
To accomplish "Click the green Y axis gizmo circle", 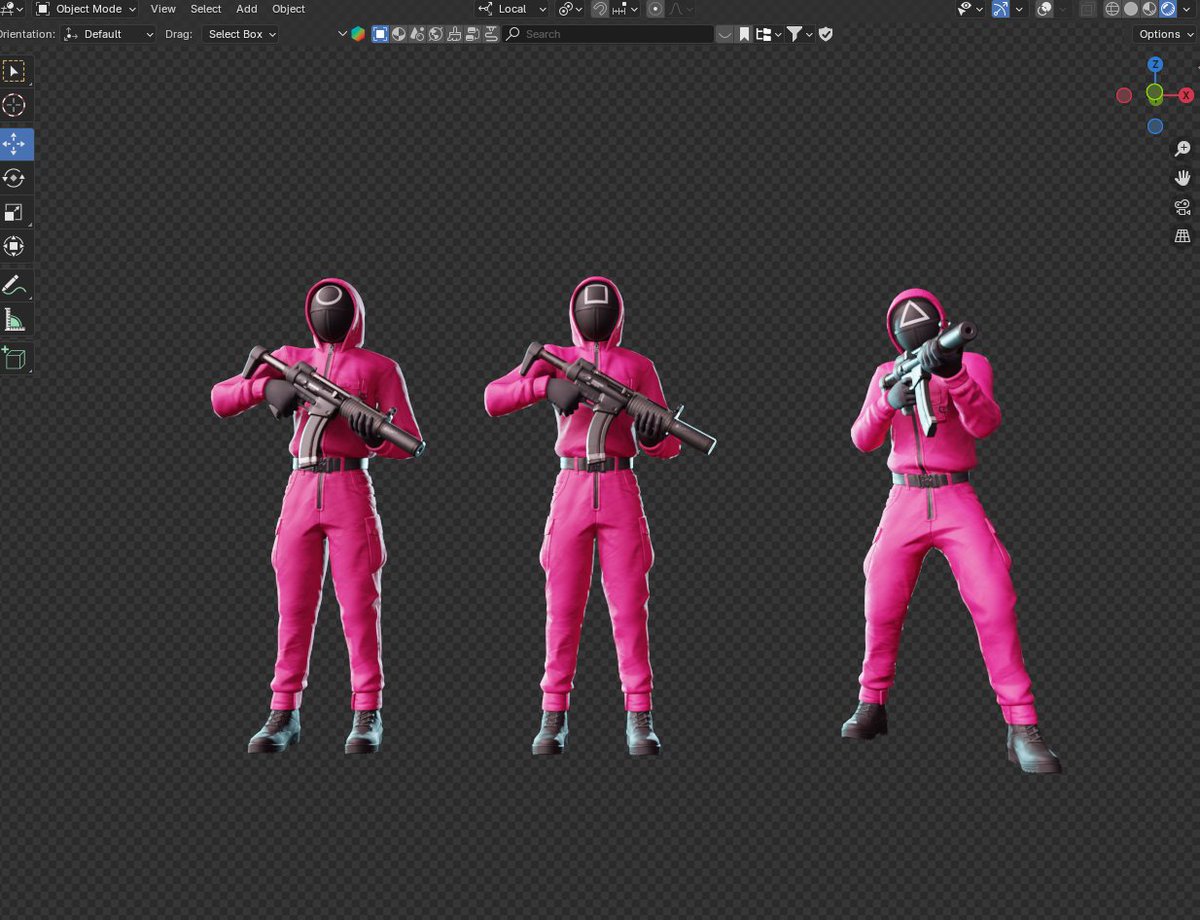I will pyautogui.click(x=1155, y=94).
